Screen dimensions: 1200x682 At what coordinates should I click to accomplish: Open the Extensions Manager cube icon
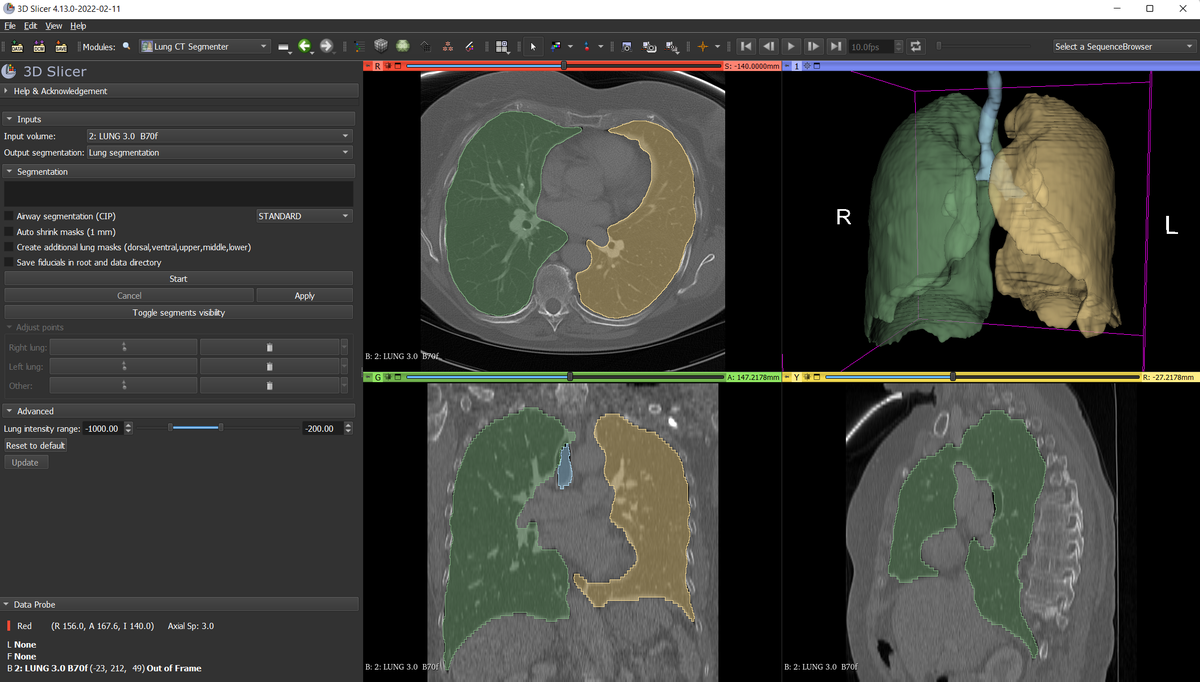point(380,45)
